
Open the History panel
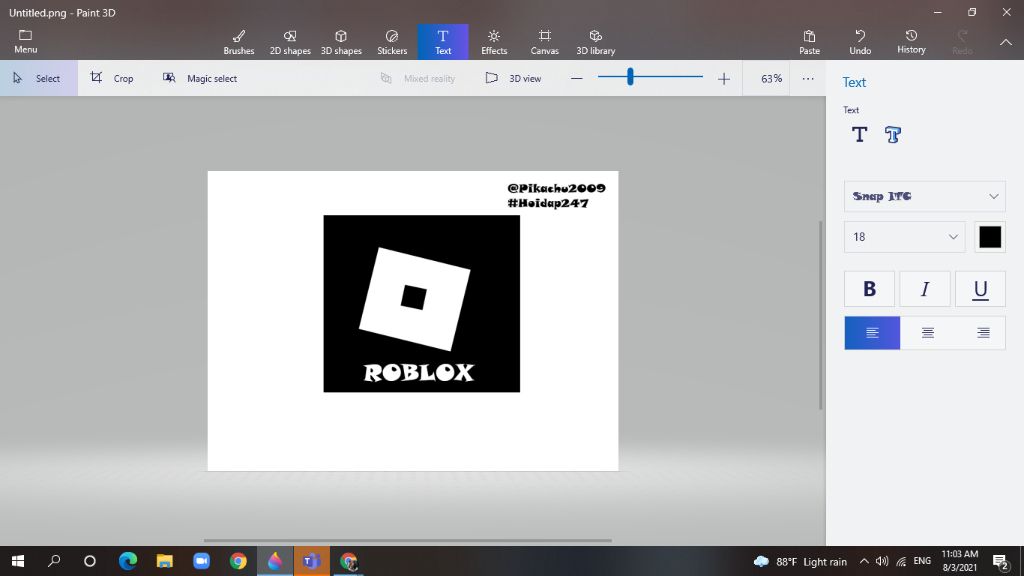coord(911,42)
